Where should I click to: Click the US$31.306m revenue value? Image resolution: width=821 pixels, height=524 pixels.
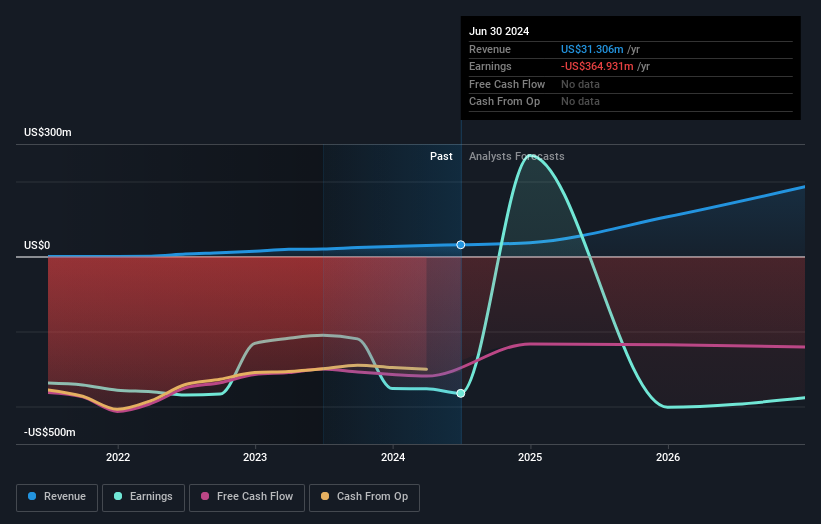[592, 49]
